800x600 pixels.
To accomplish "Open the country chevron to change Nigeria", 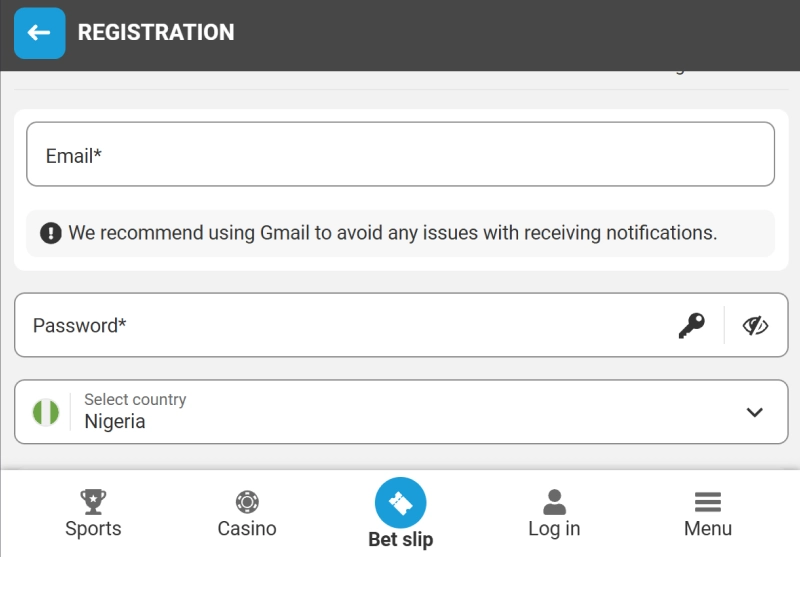I will coord(754,411).
